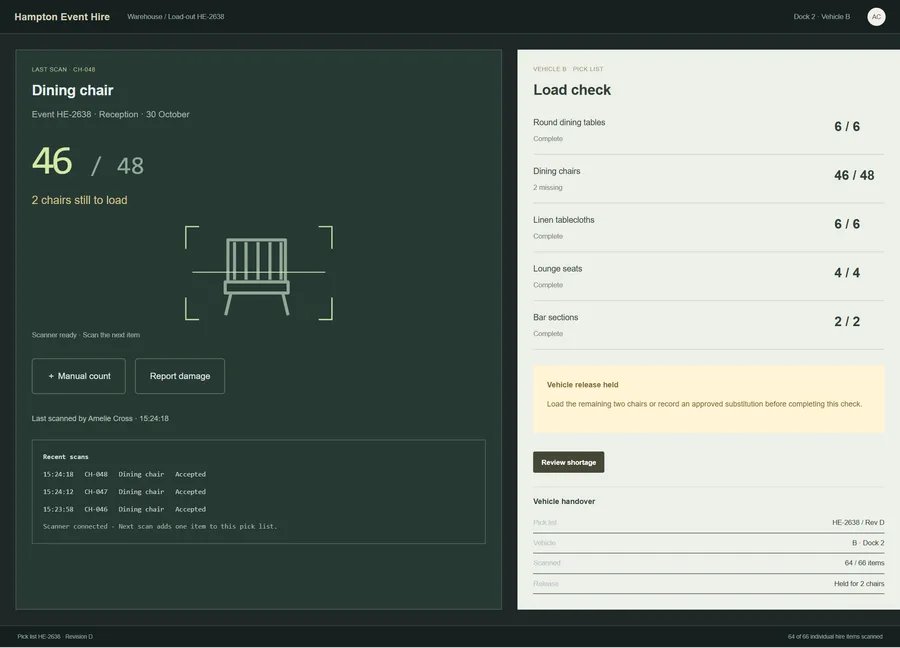Click the large 46 loaded count
The height and width of the screenshot is (648, 900).
[x=52, y=161]
